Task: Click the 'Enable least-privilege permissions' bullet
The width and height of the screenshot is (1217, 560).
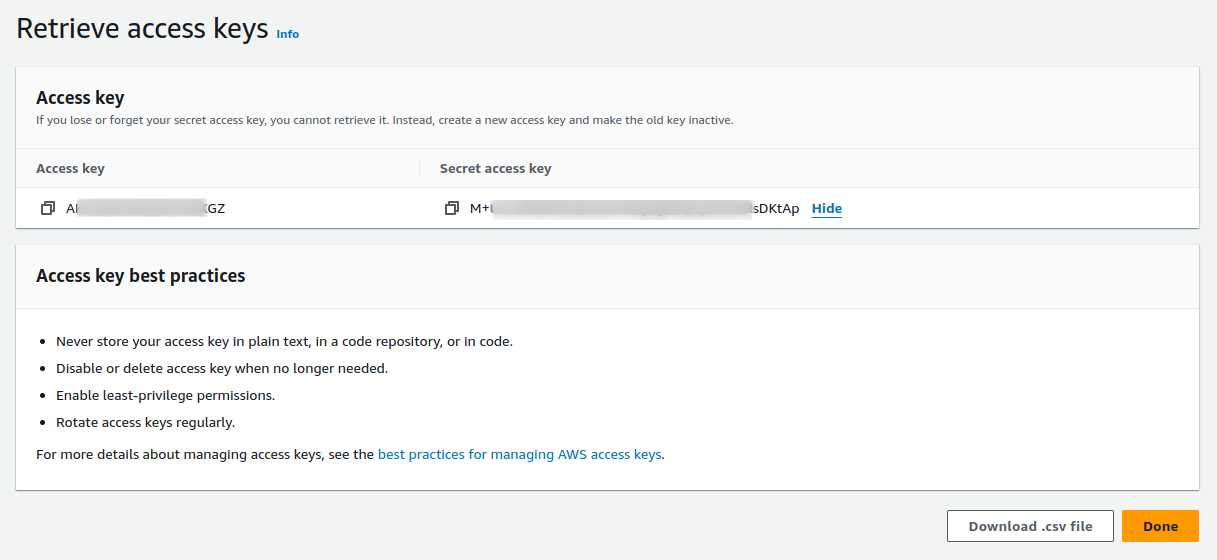Action: click(165, 395)
